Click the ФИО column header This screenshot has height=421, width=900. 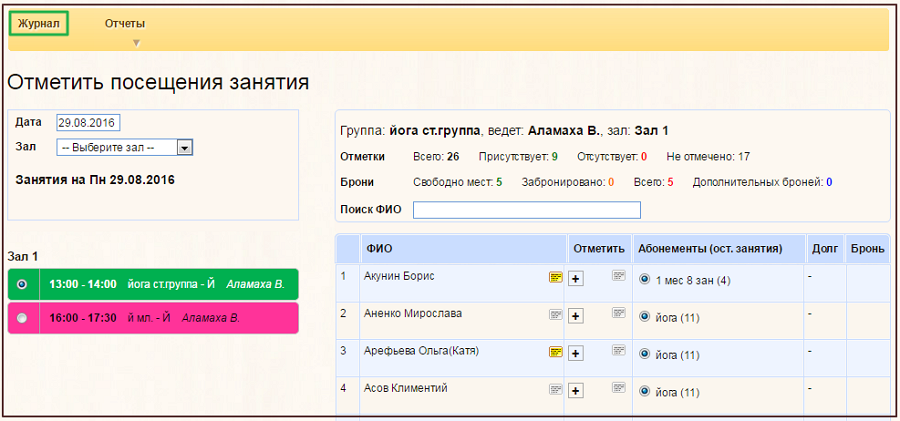(x=463, y=249)
